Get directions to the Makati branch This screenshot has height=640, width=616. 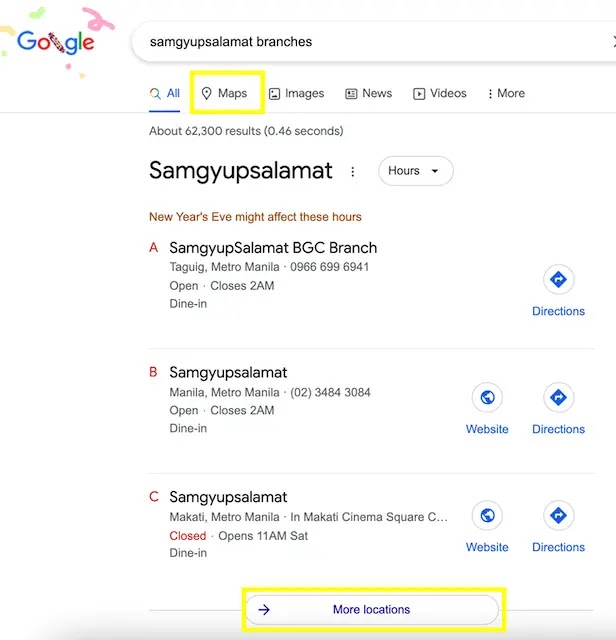pyautogui.click(x=558, y=527)
